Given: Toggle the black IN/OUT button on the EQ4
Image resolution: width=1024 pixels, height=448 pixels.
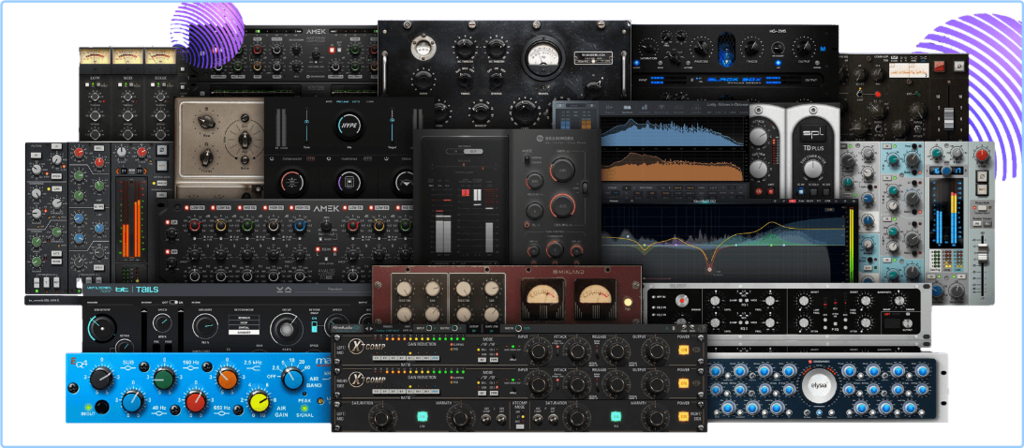Looking at the screenshot, I should tap(102, 407).
